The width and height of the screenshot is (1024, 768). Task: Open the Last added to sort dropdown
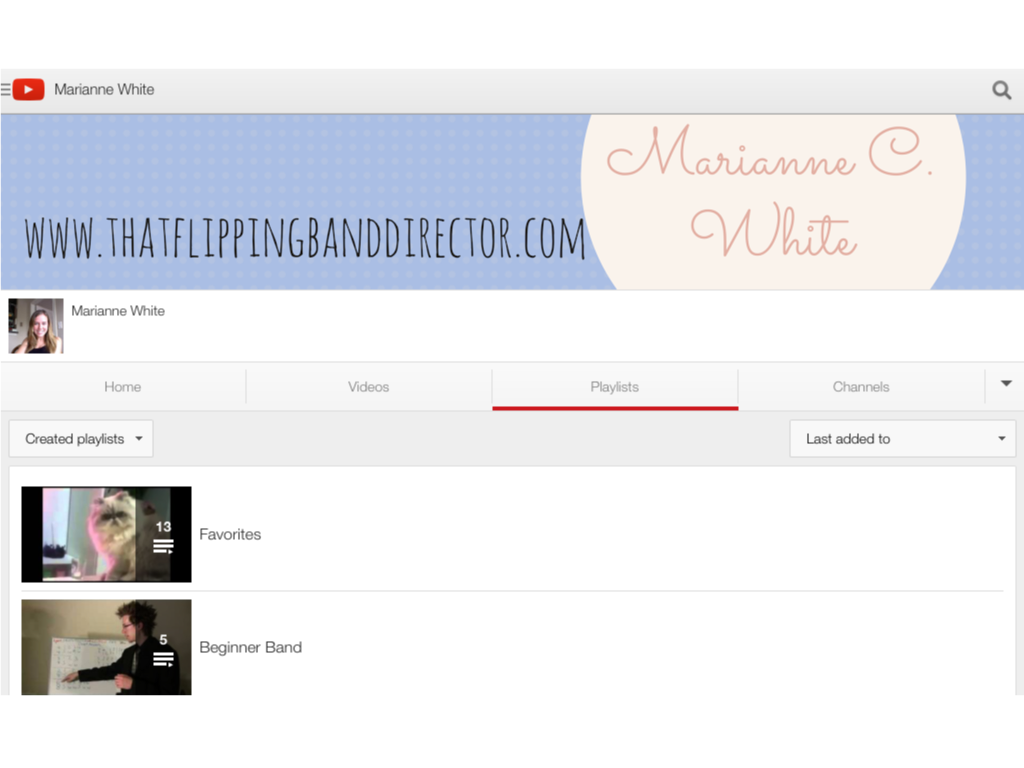click(x=903, y=439)
